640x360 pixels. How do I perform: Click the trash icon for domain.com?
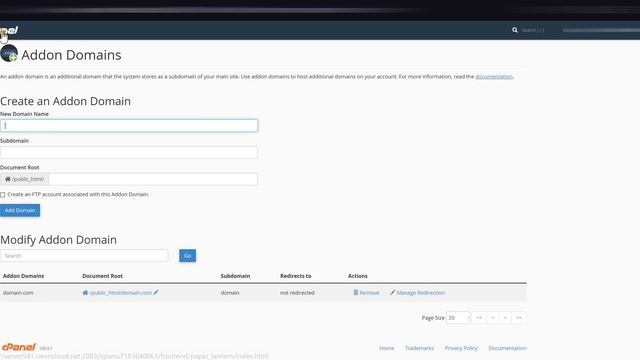pyautogui.click(x=356, y=292)
